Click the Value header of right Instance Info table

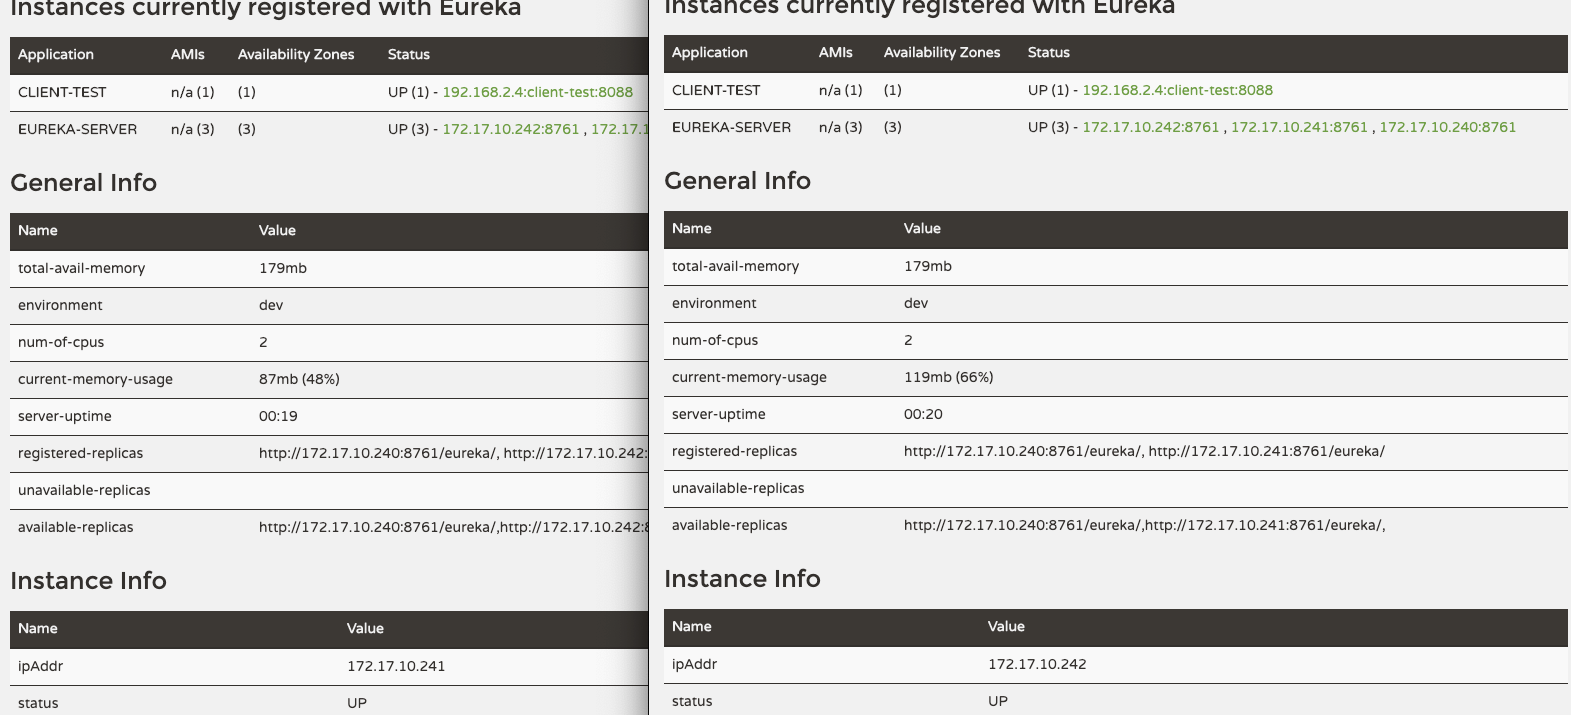(x=1006, y=627)
